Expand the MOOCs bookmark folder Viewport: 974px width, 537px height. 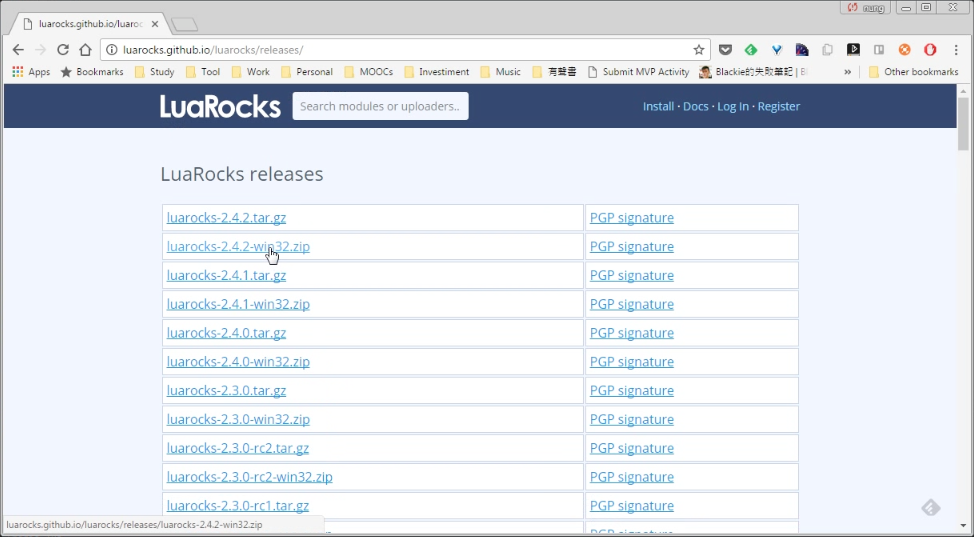369,71
